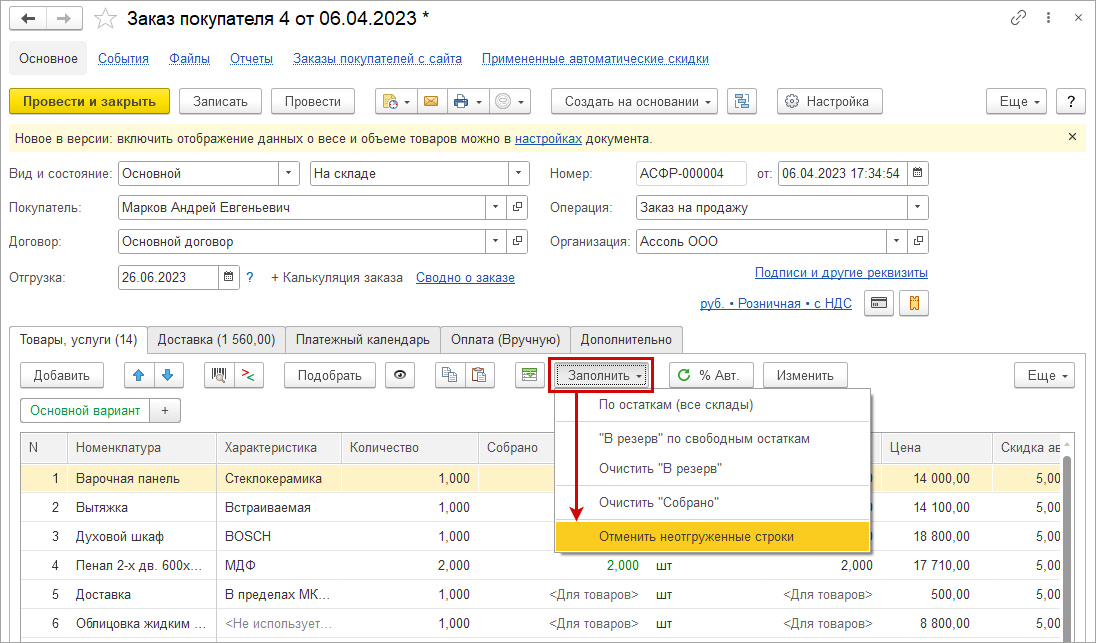Click the red-green exchange data icon
The height and width of the screenshot is (643, 1096).
pos(248,375)
